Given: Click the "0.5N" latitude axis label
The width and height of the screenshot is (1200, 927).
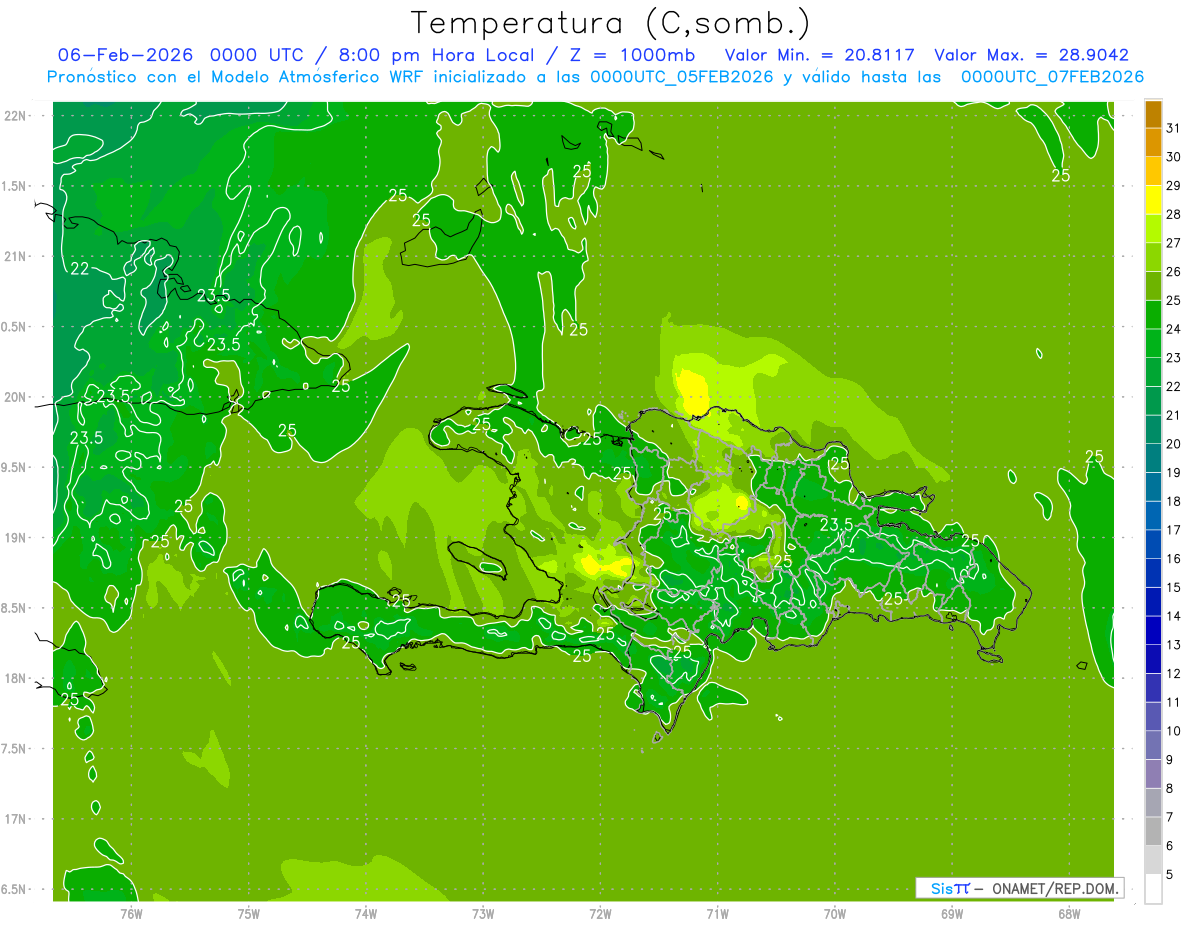Looking at the screenshot, I should coord(15,327).
